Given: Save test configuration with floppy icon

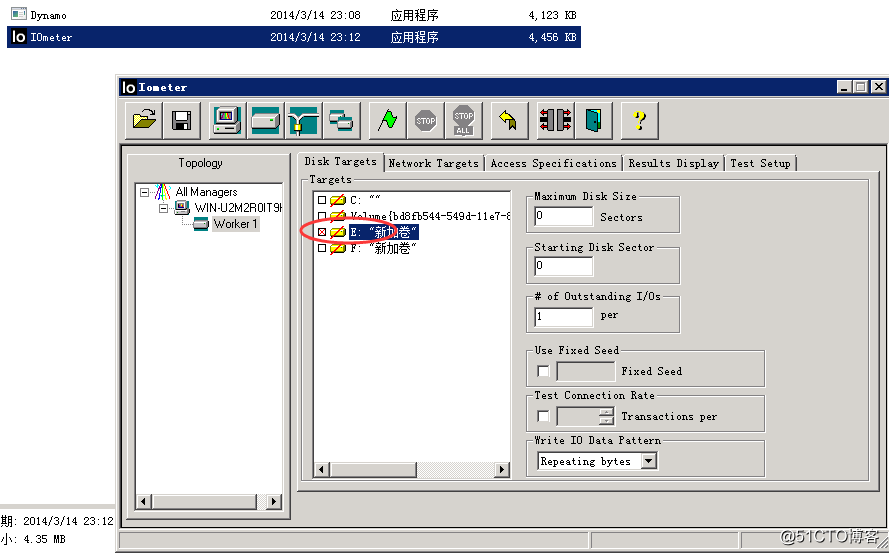Looking at the screenshot, I should [181, 120].
